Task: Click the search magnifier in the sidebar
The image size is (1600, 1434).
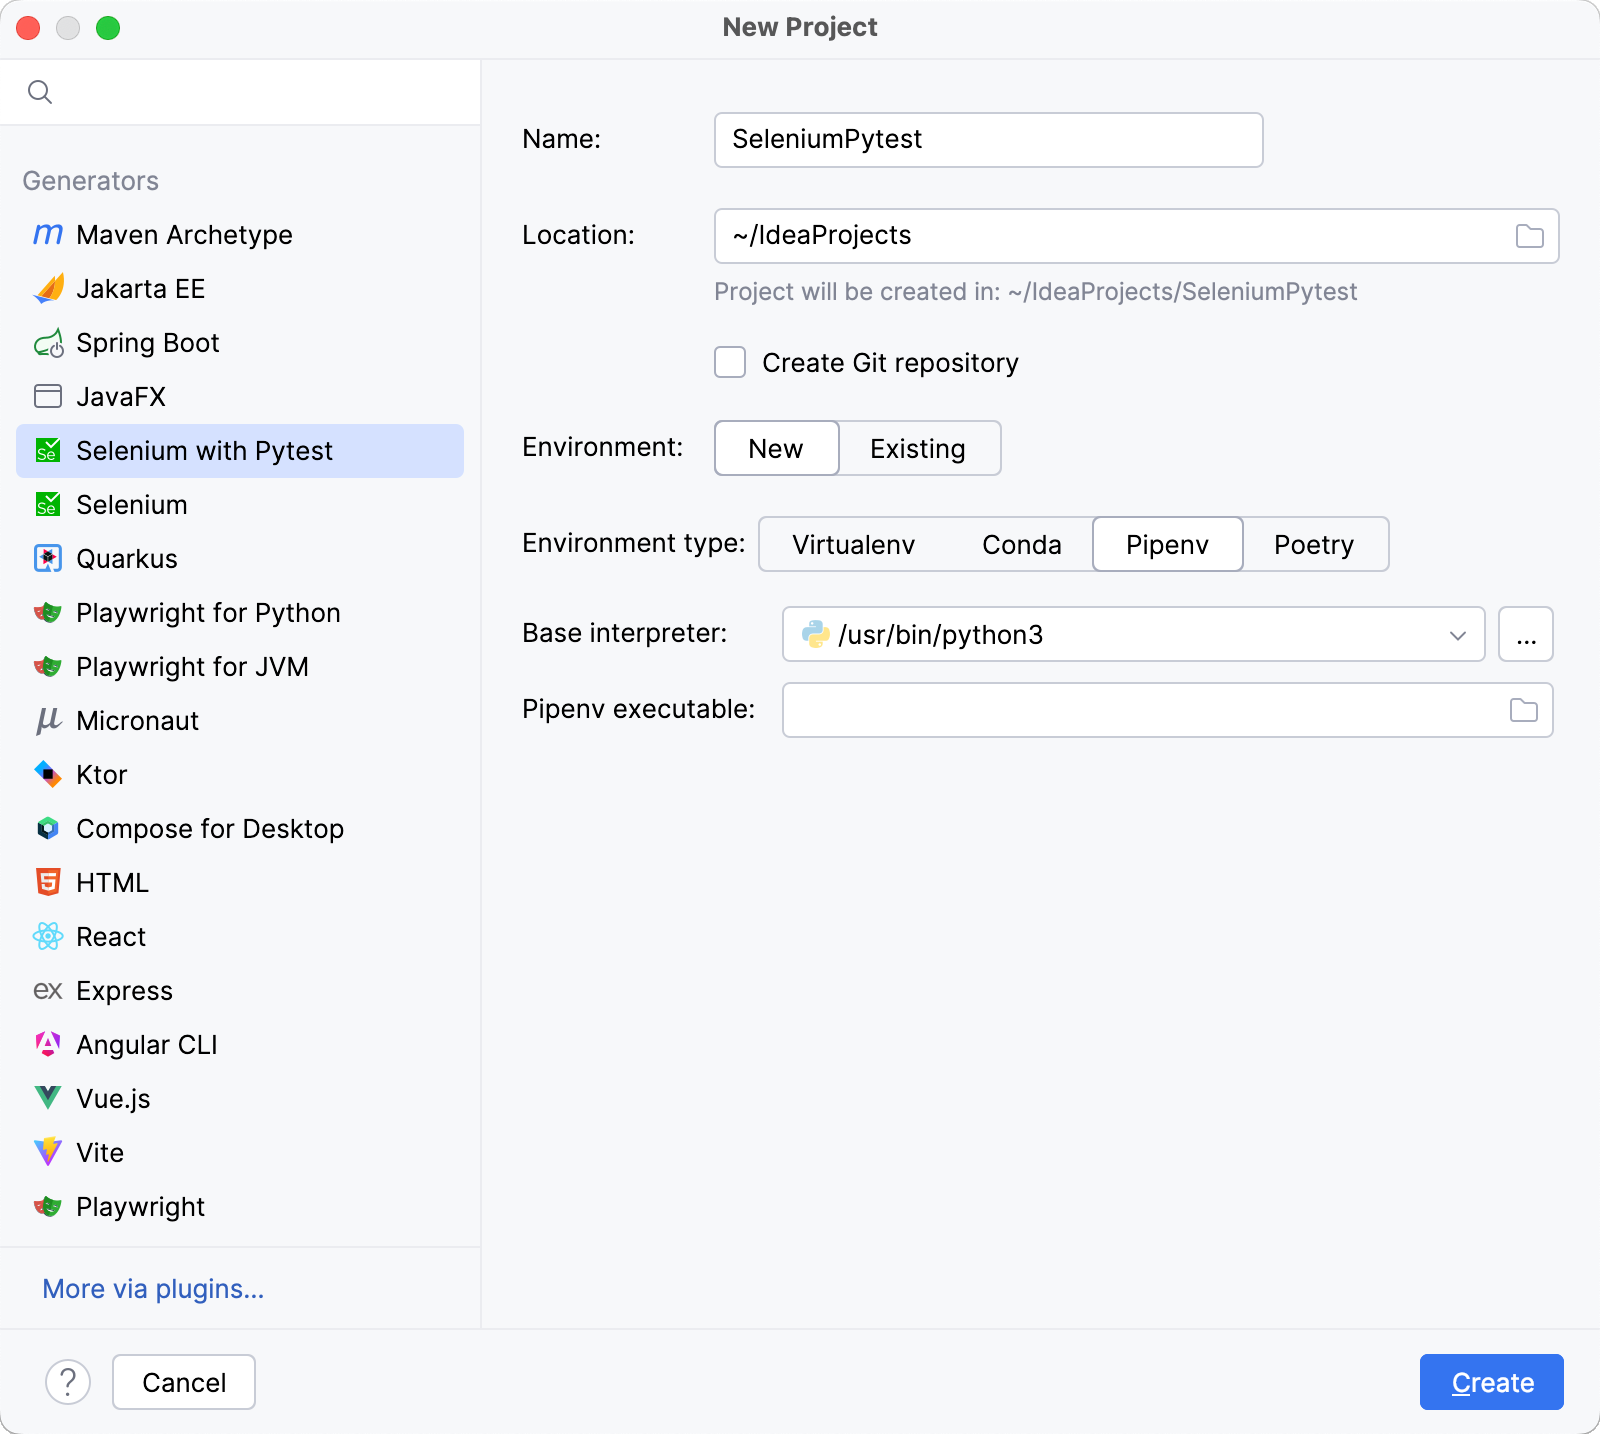Action: coord(40,91)
